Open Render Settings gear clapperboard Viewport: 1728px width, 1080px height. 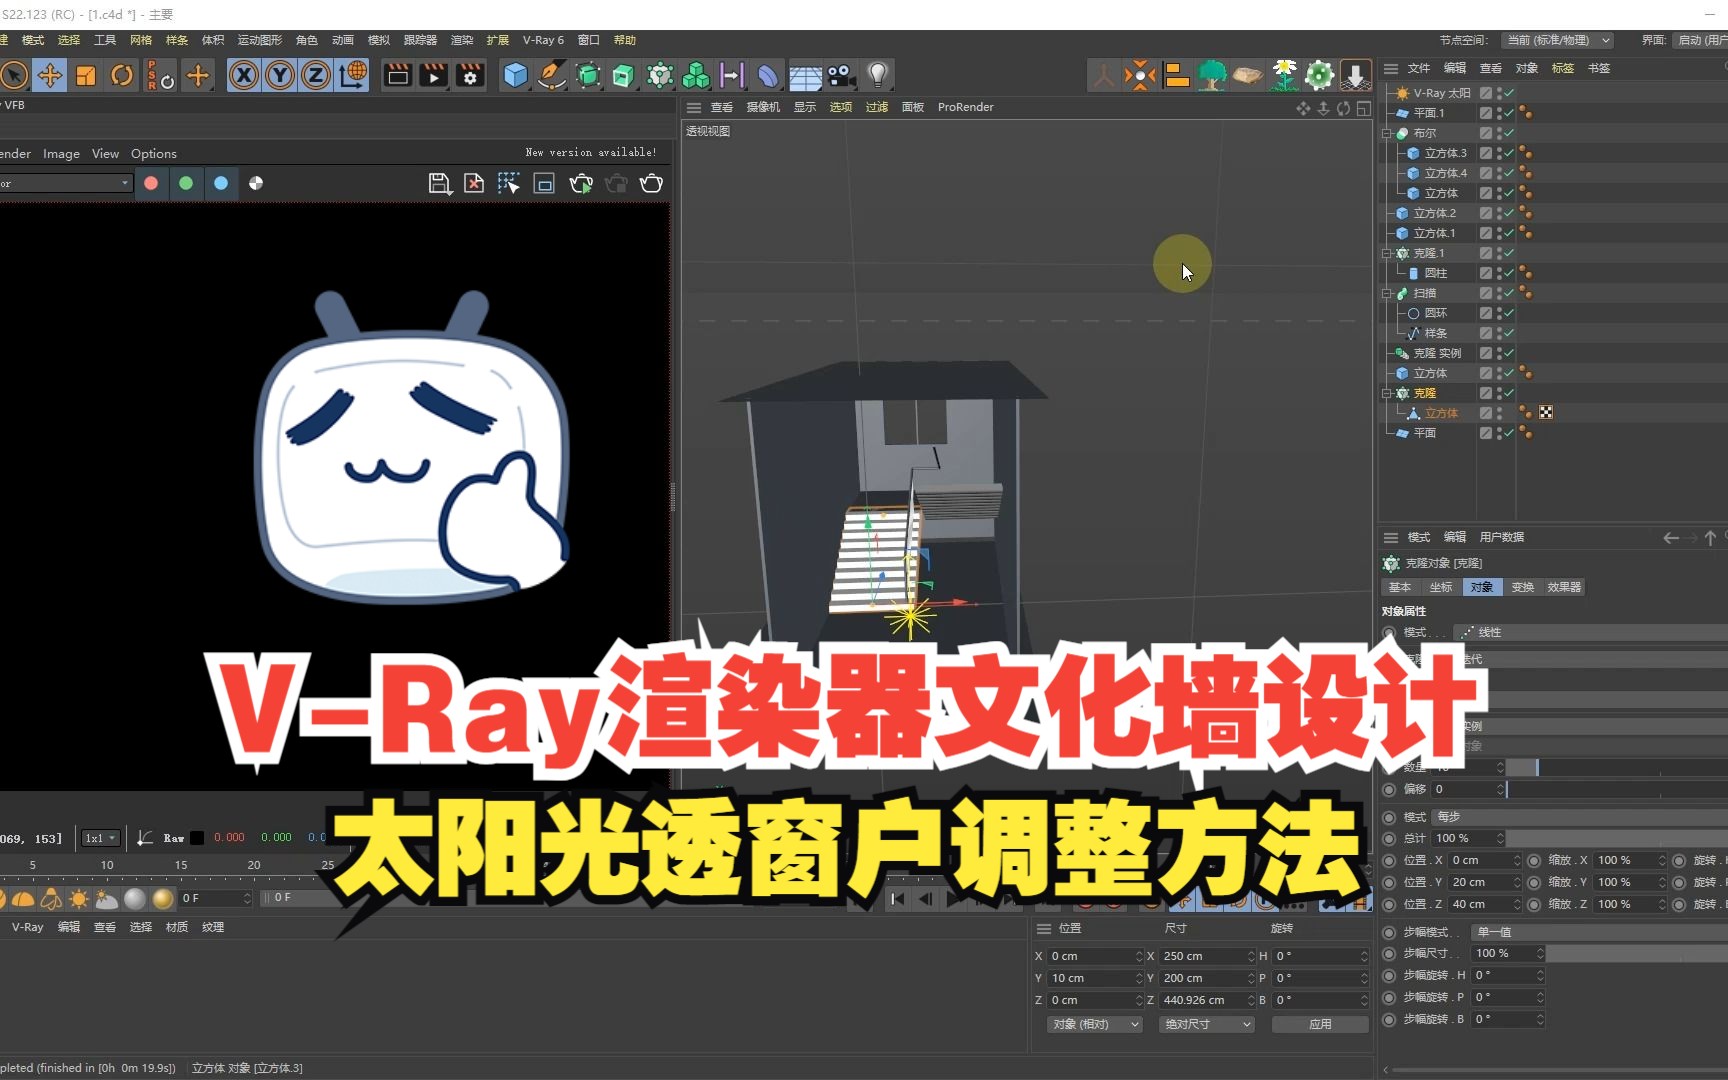tap(470, 75)
